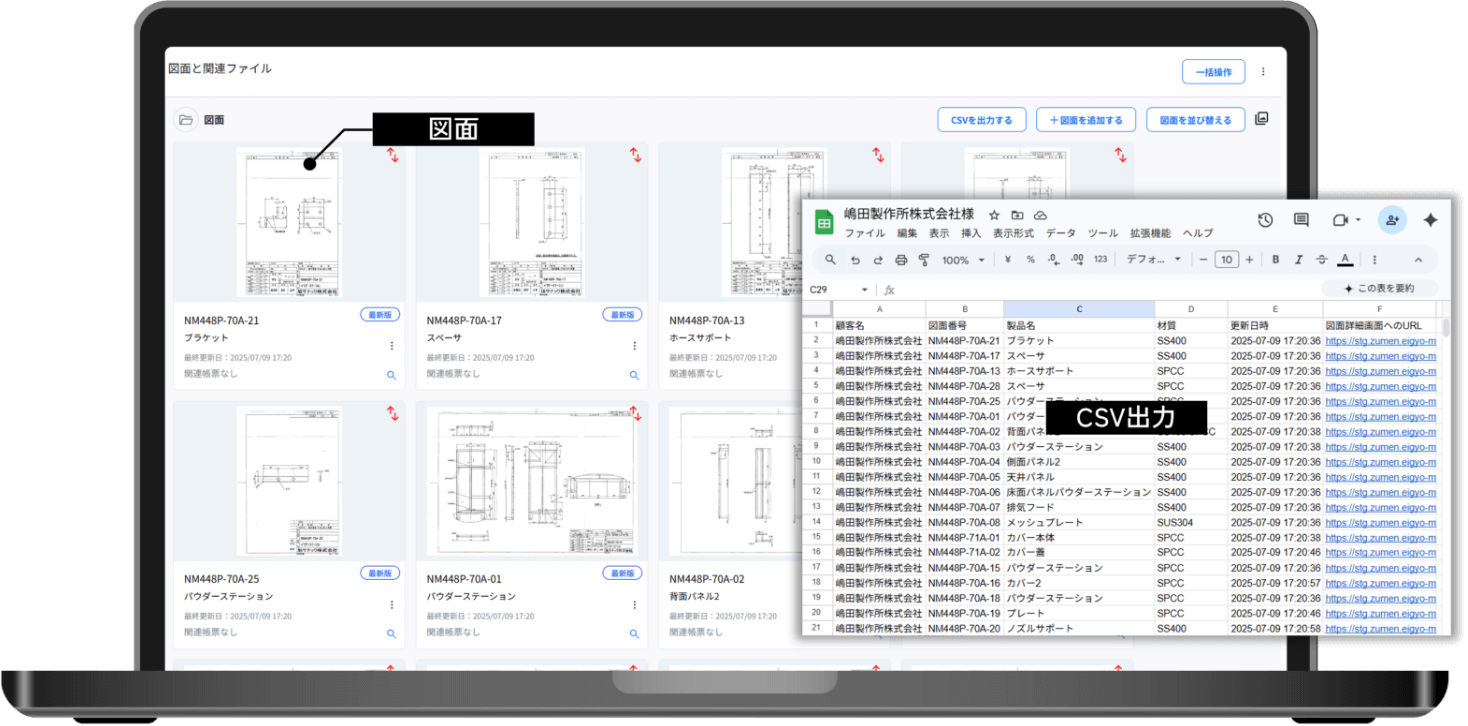Star the 嶋田製作所株式会社様 spreadsheet
1468x726 pixels.
point(994,215)
